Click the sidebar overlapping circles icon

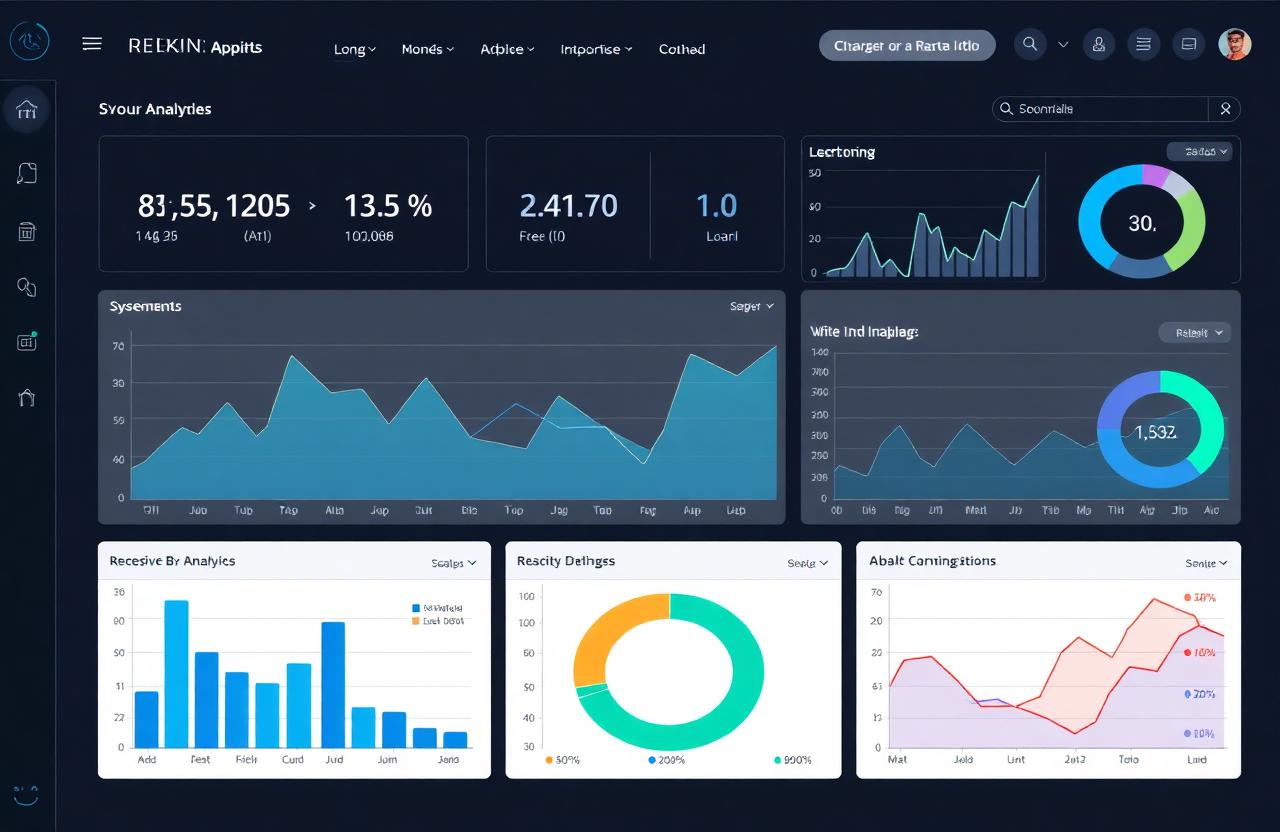(x=27, y=287)
